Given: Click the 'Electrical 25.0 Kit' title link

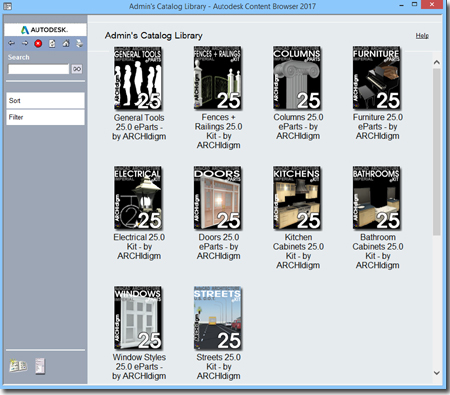Looking at the screenshot, I should tap(139, 246).
